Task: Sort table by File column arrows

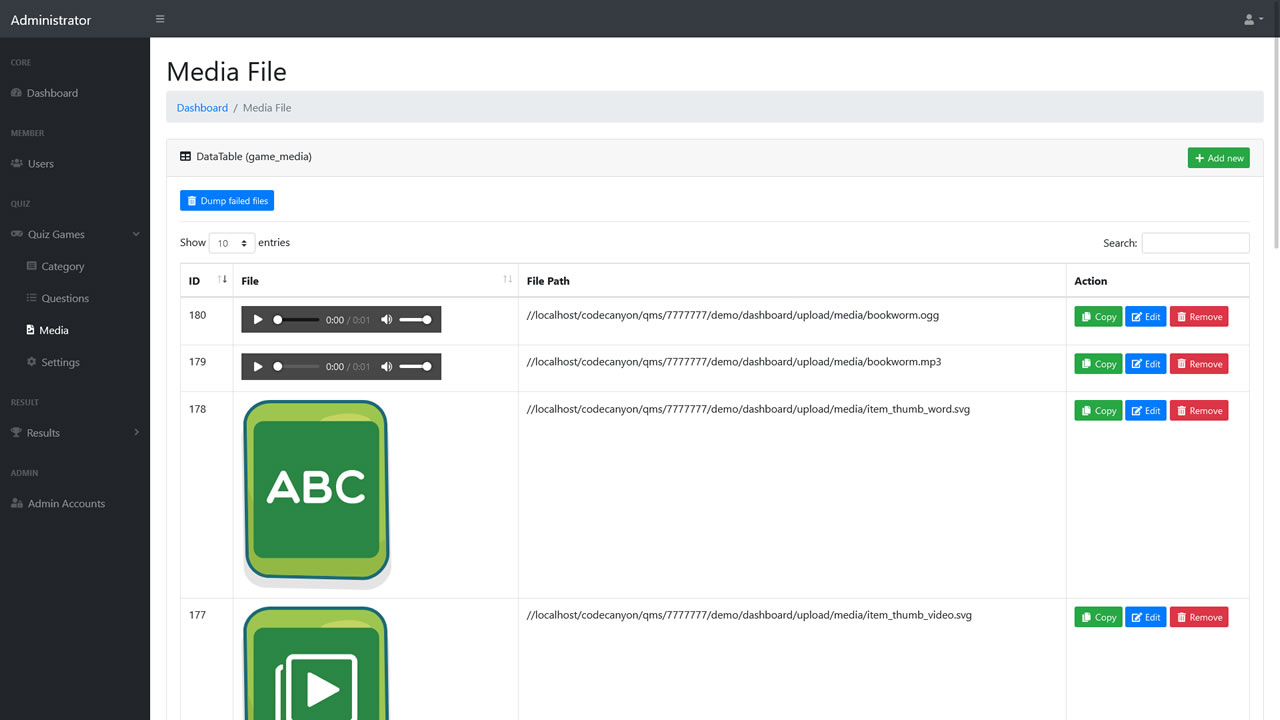Action: (x=507, y=280)
